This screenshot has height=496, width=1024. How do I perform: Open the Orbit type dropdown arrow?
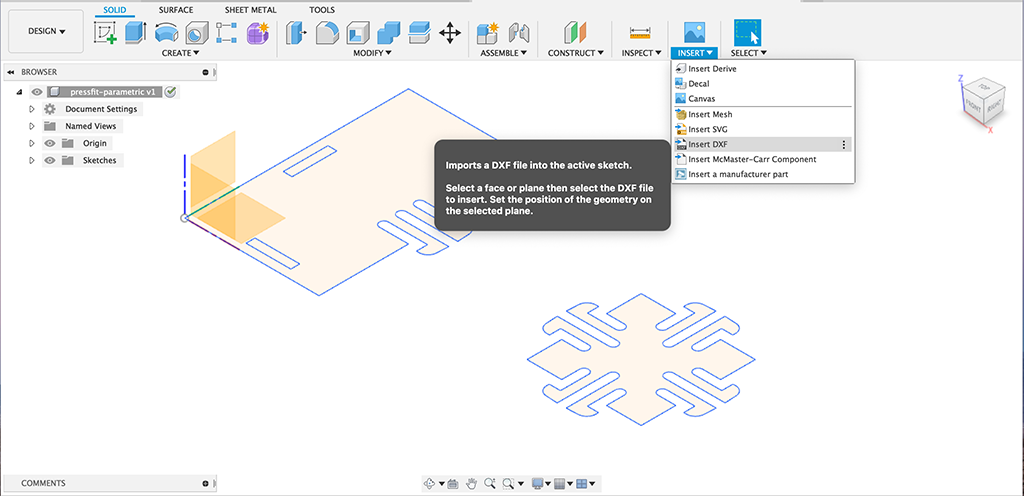coord(441,484)
